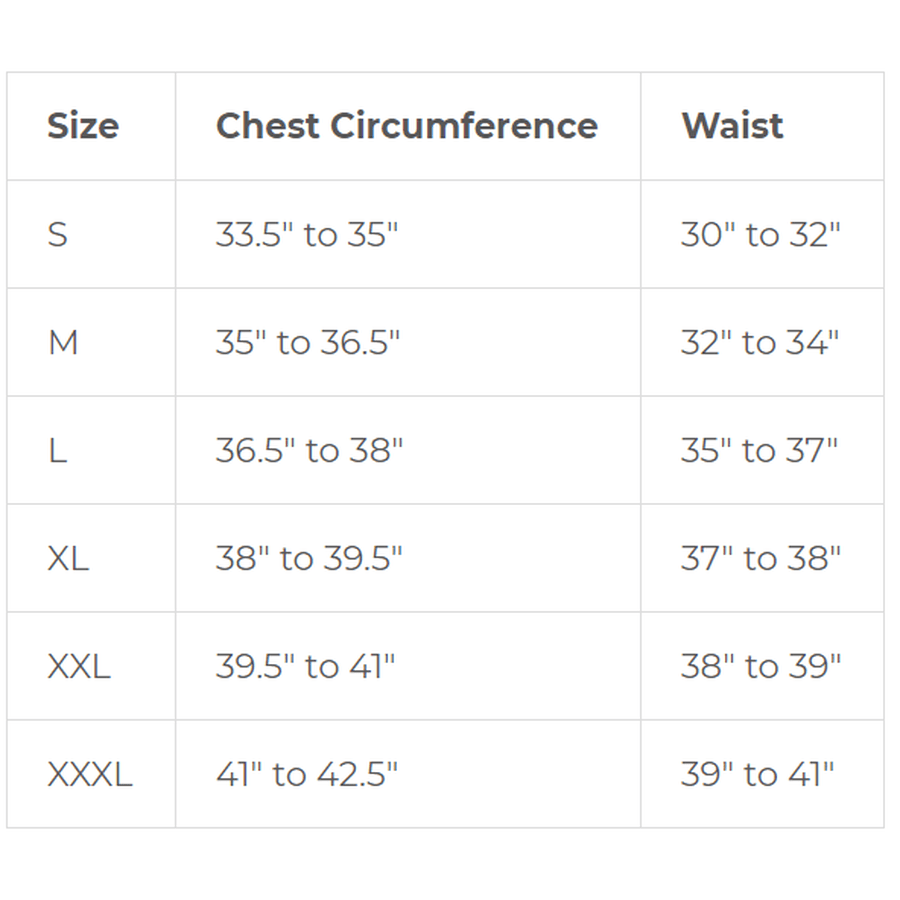Click chest value 36.5" to 38"
900x900 pixels.
pos(309,451)
